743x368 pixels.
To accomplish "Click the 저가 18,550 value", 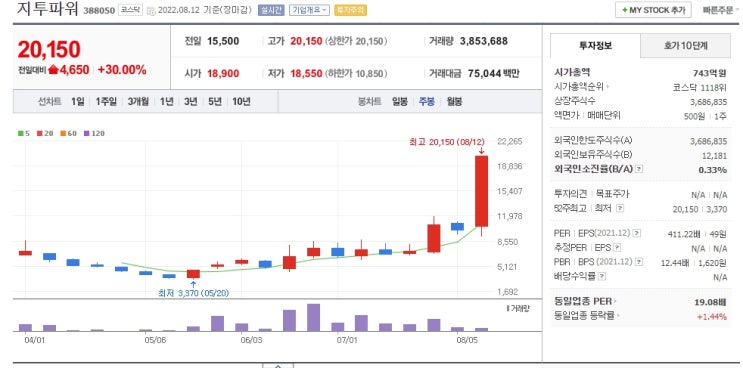I will (x=306, y=73).
